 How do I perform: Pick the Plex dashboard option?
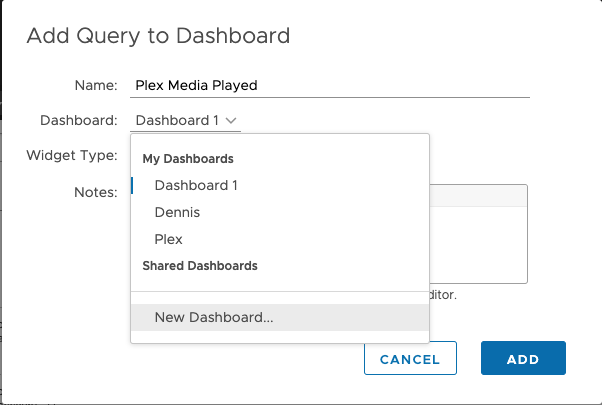168,239
